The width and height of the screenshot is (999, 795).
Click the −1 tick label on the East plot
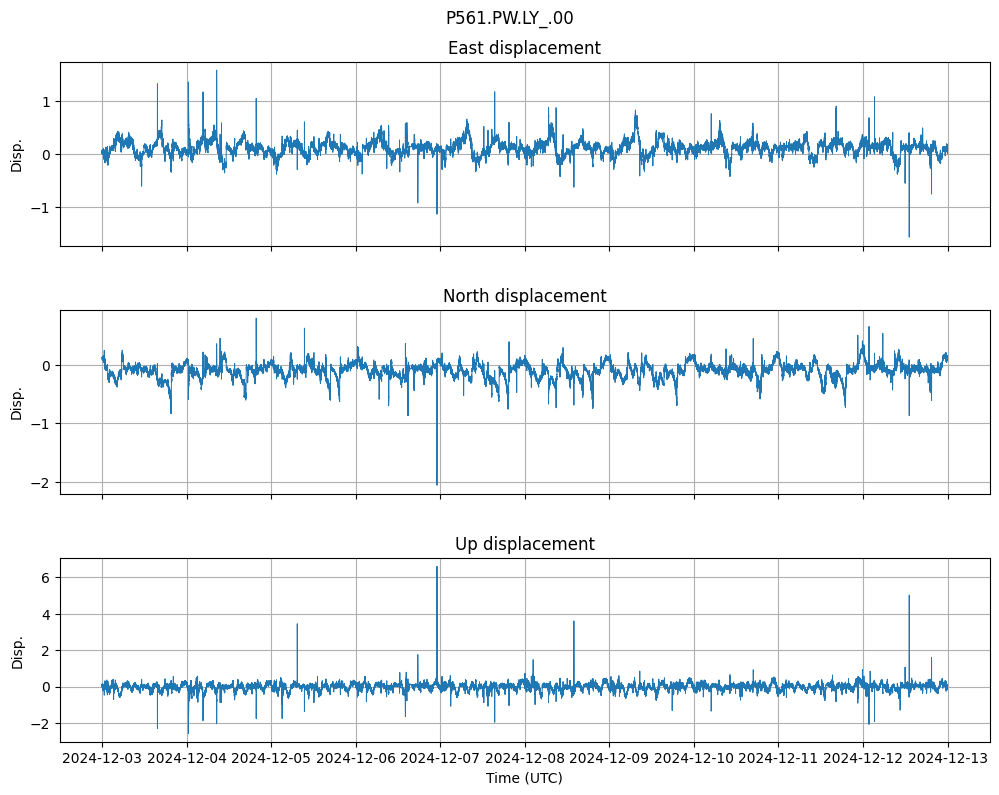(42, 208)
